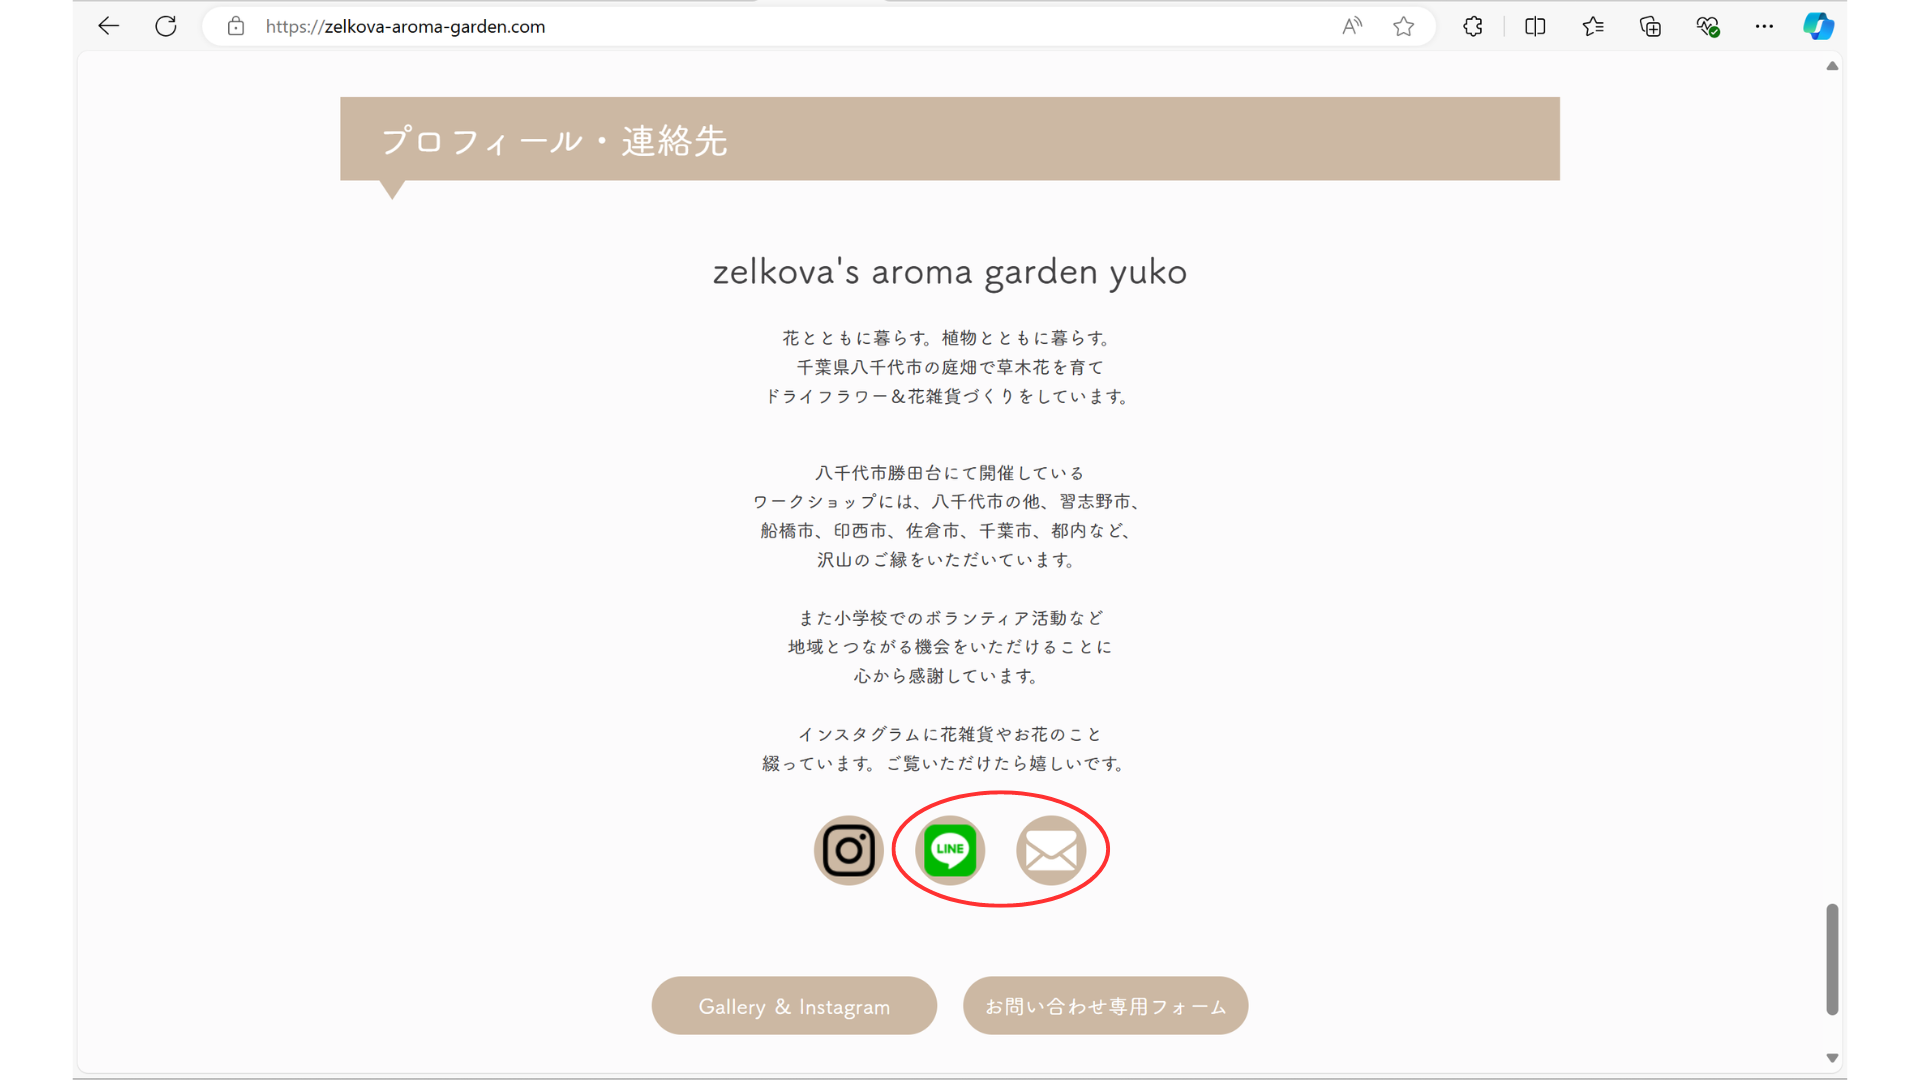Viewport: 1920px width, 1080px height.
Task: Click the zelkova's aroma garden yuko title
Action: tap(950, 272)
